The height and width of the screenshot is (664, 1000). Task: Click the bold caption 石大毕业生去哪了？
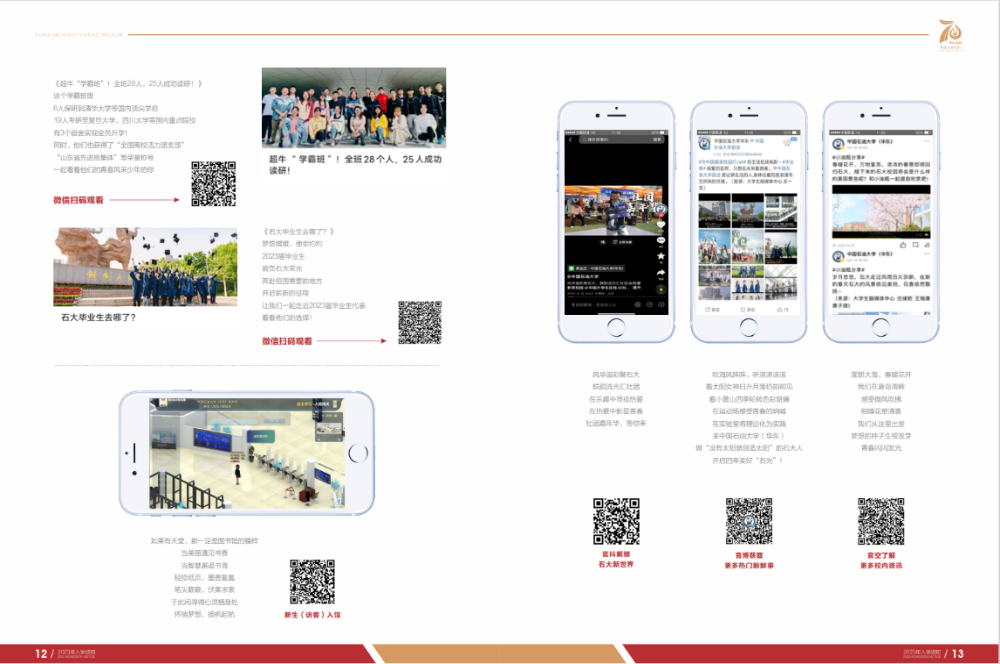click(98, 317)
